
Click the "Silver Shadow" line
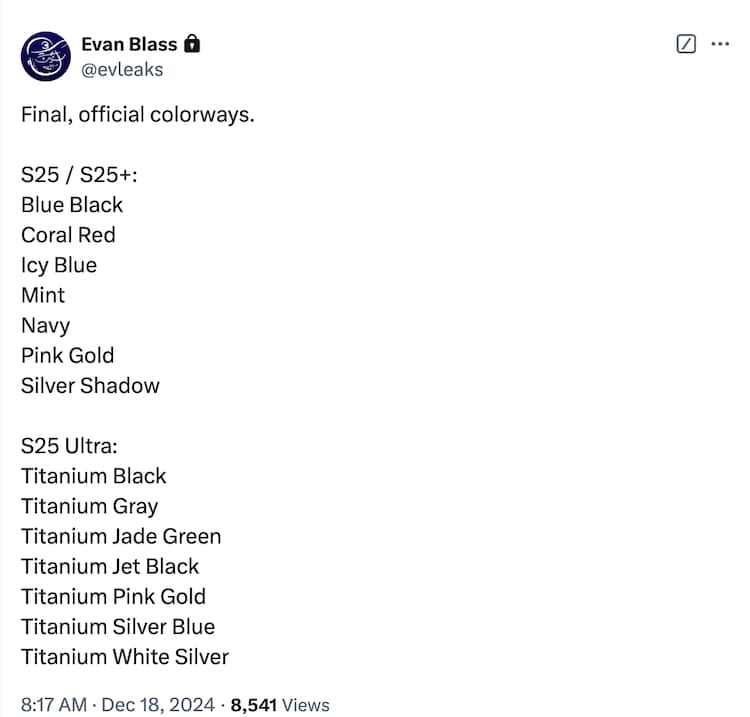(x=90, y=385)
